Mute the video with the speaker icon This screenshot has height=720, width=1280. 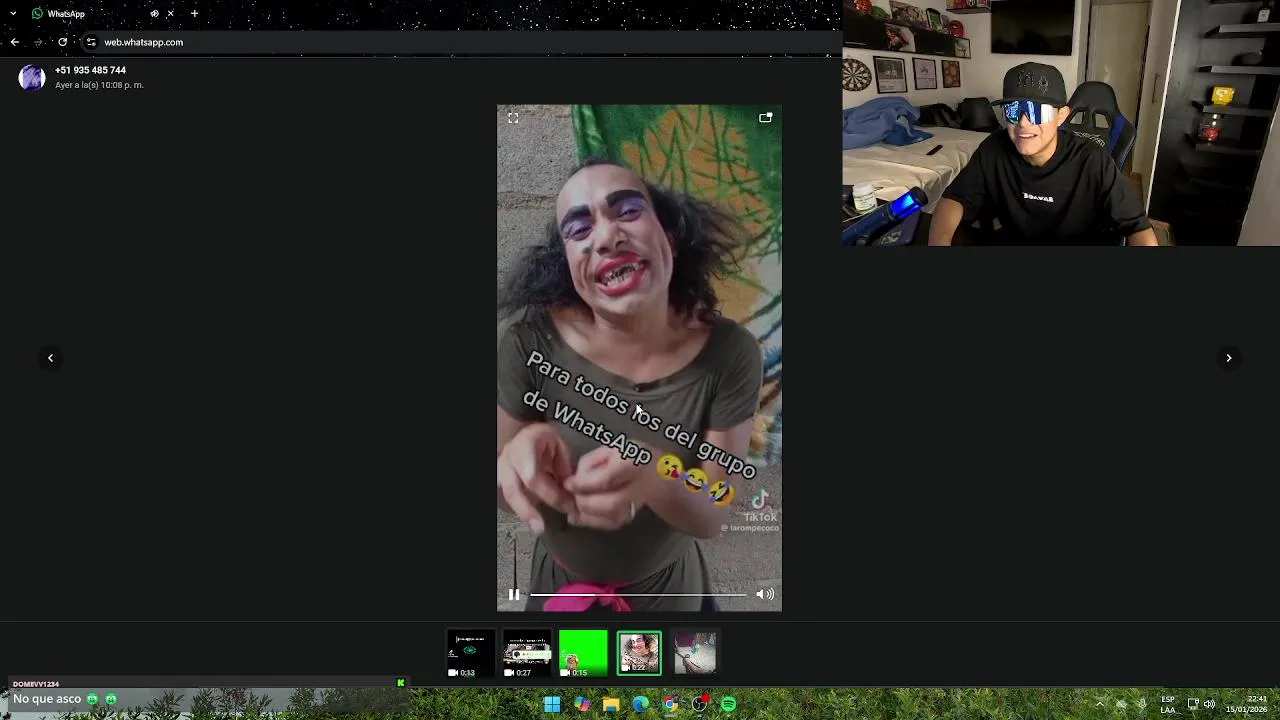(765, 594)
